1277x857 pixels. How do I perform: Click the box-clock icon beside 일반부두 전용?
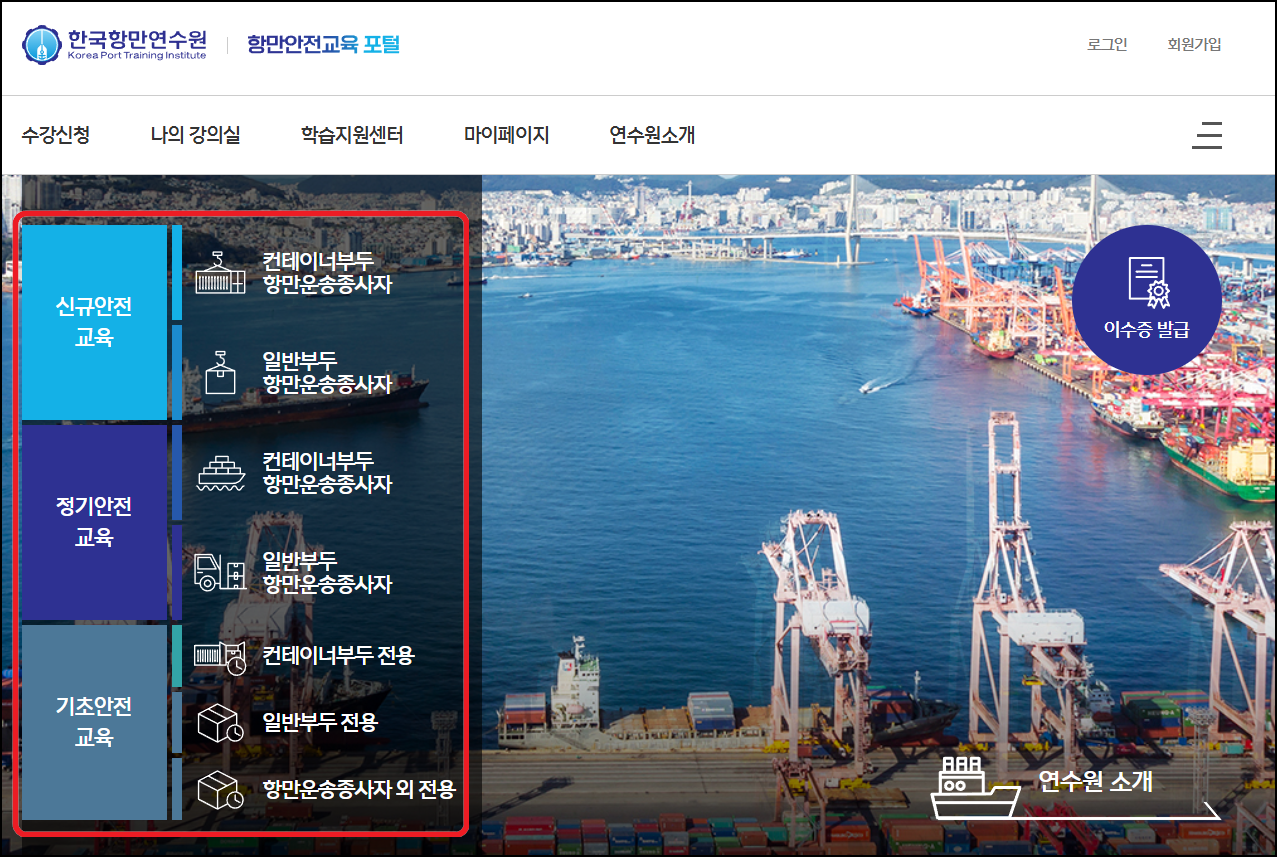coord(220,722)
